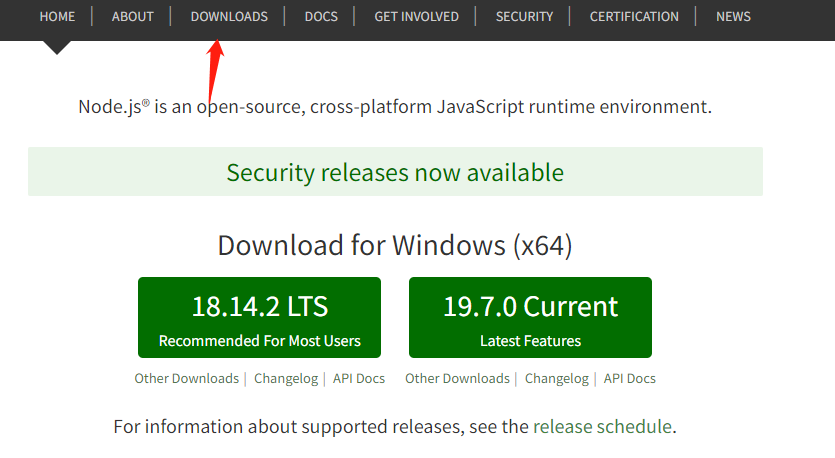This screenshot has width=835, height=458.
Task: View the Changelog for 18.14.2 LTS
Action: 286,378
